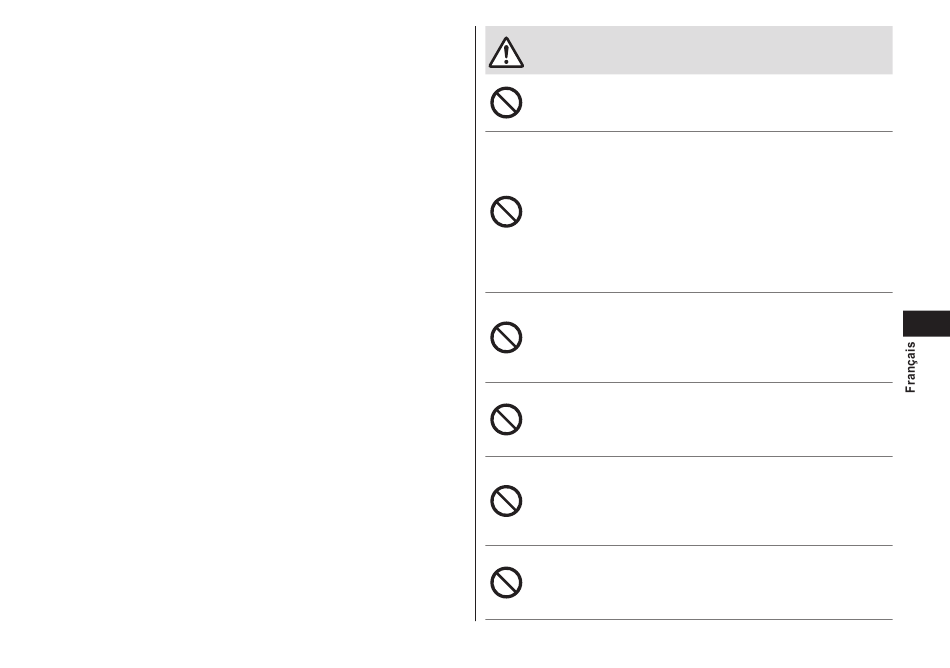950x668 pixels.
Task: Click the bottom-most horizontal separator line
Action: [689, 620]
